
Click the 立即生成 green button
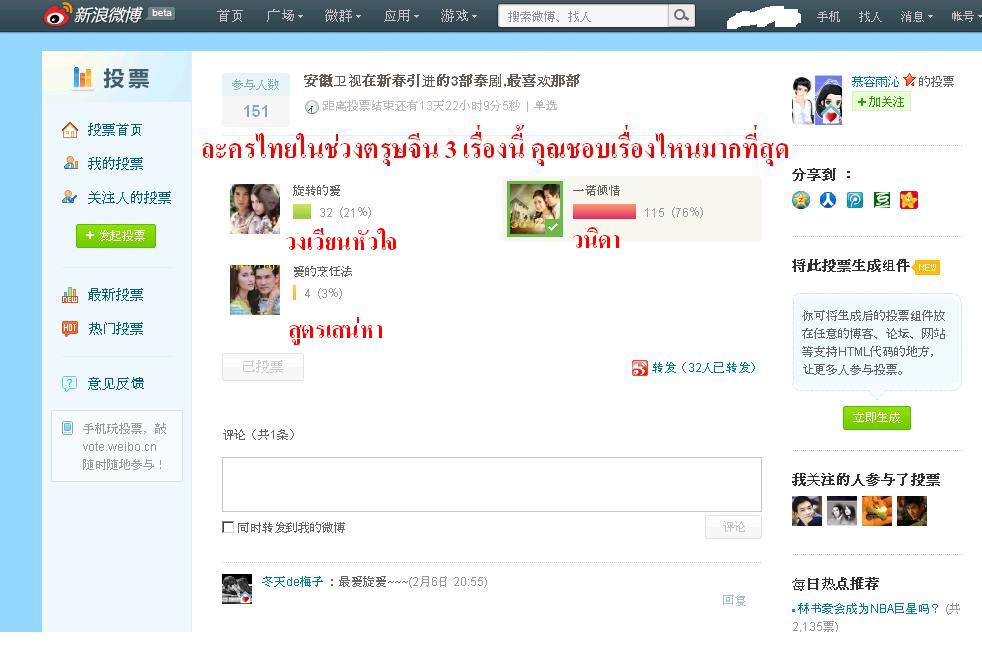point(877,418)
